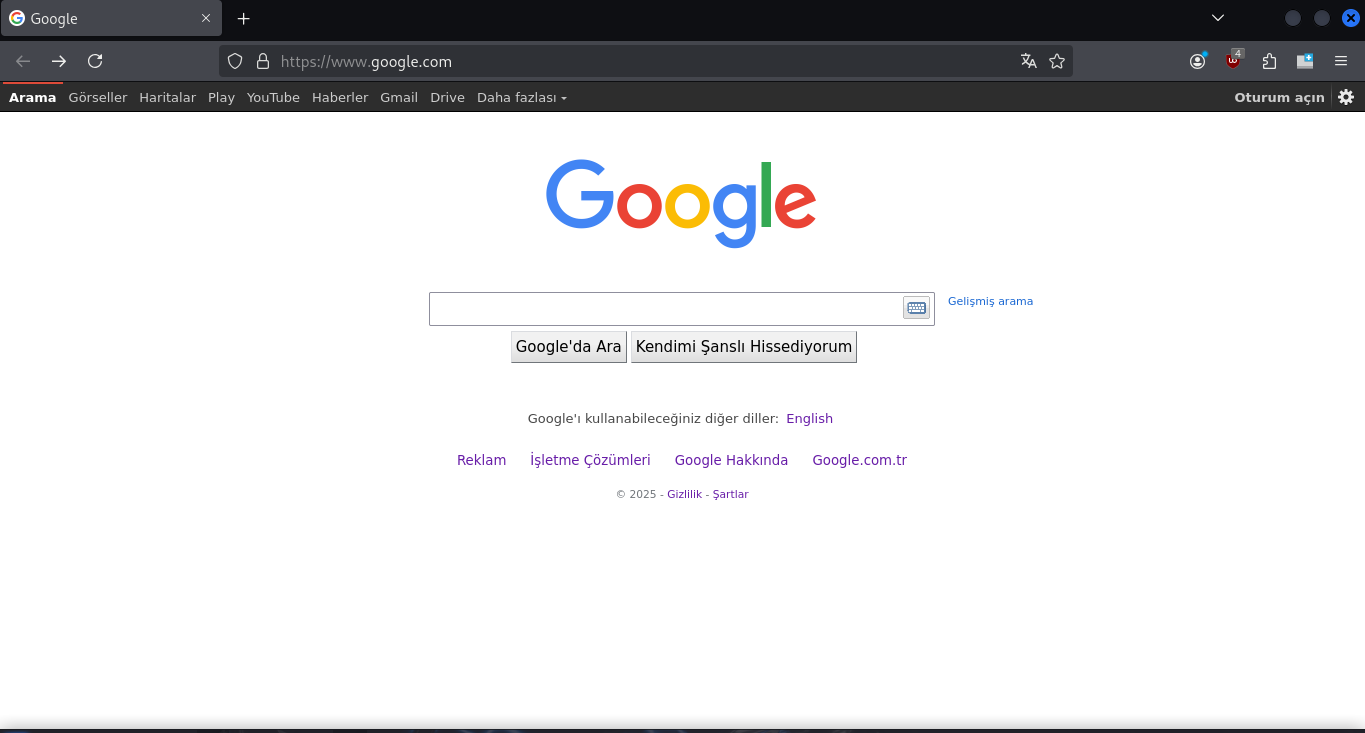Open Gmail from the top bar
The height and width of the screenshot is (733, 1365).
pyautogui.click(x=399, y=97)
